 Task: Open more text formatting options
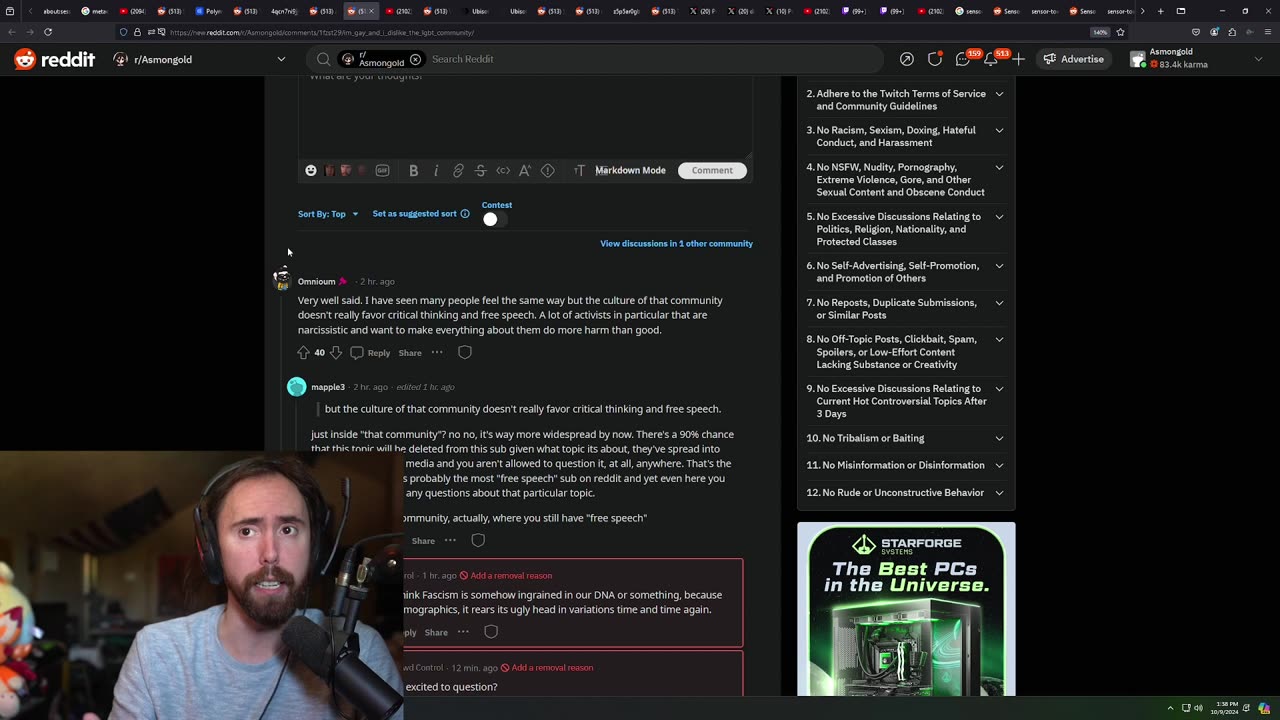pos(579,170)
